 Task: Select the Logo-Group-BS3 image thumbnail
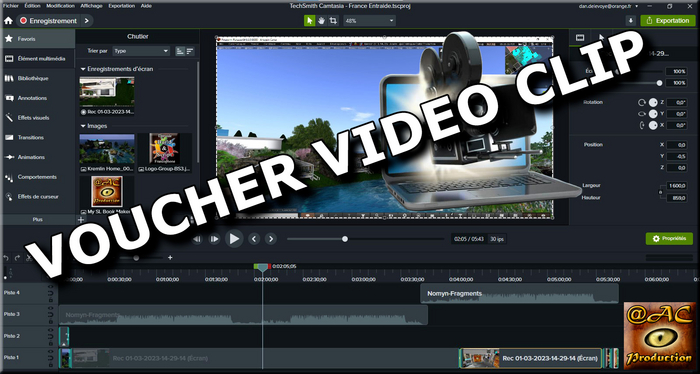pyautogui.click(x=165, y=149)
